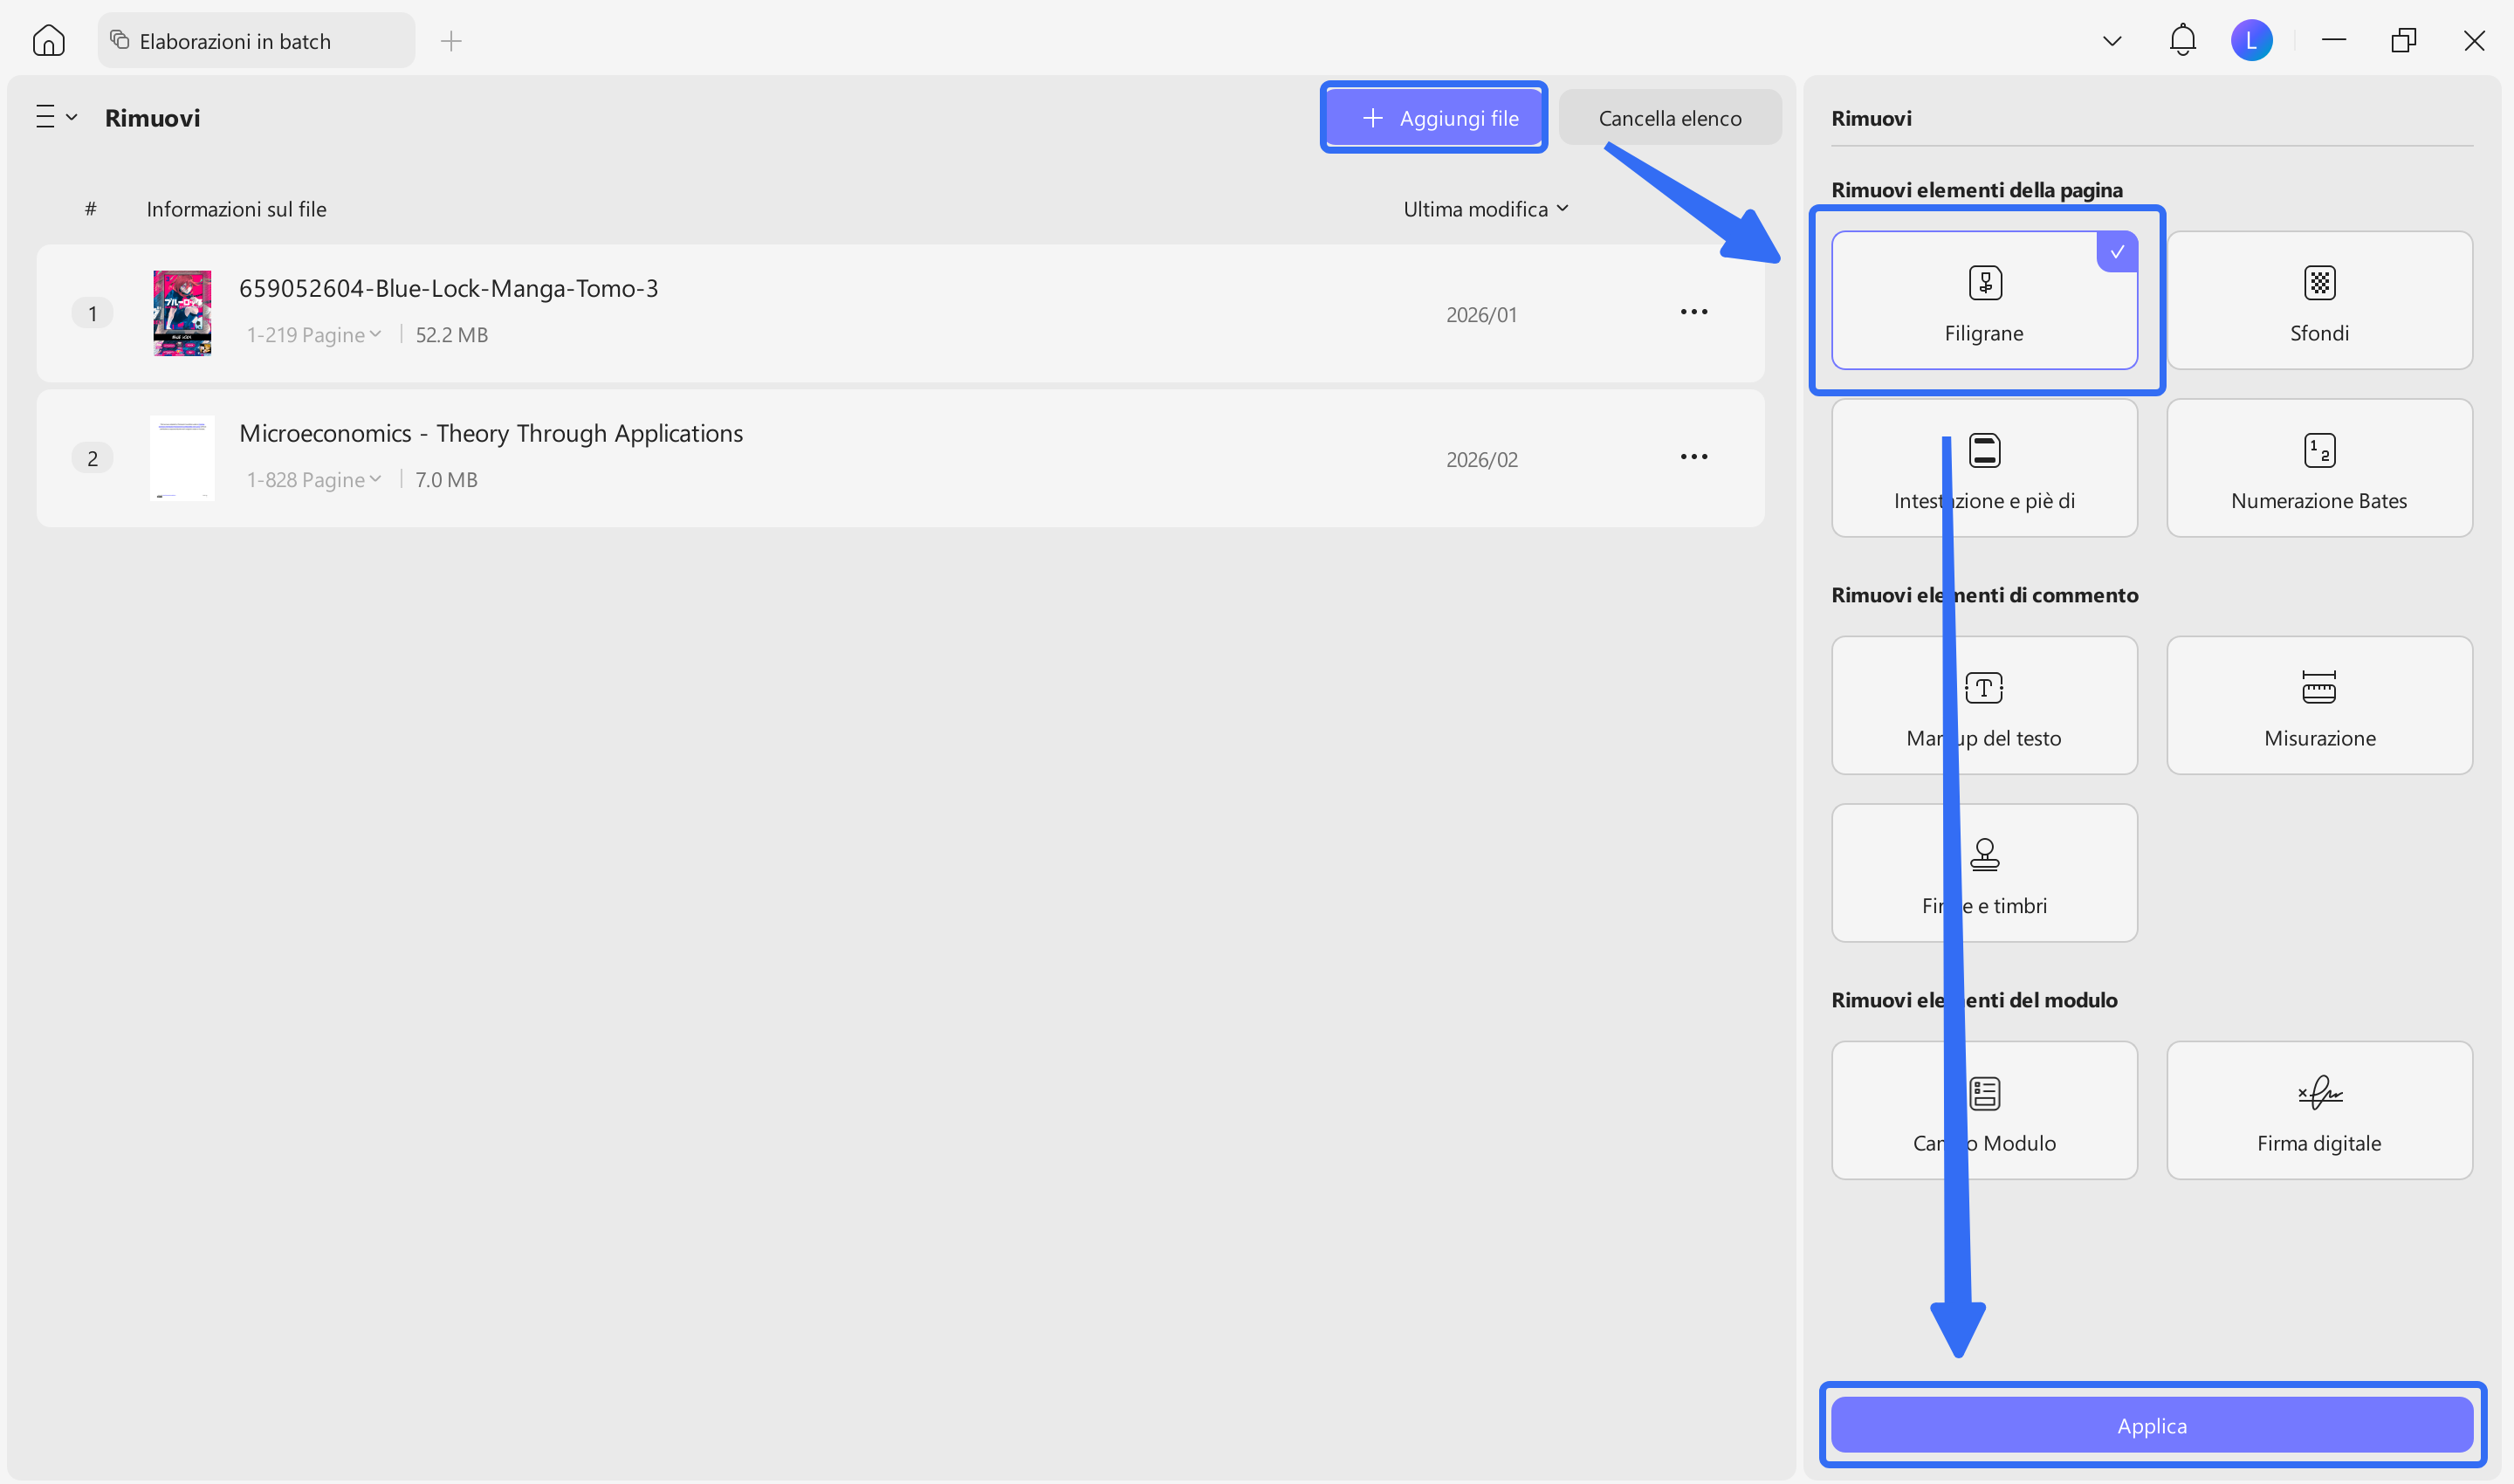Click the Aggiungi file button
The image size is (2514, 1484).
[x=1434, y=118]
